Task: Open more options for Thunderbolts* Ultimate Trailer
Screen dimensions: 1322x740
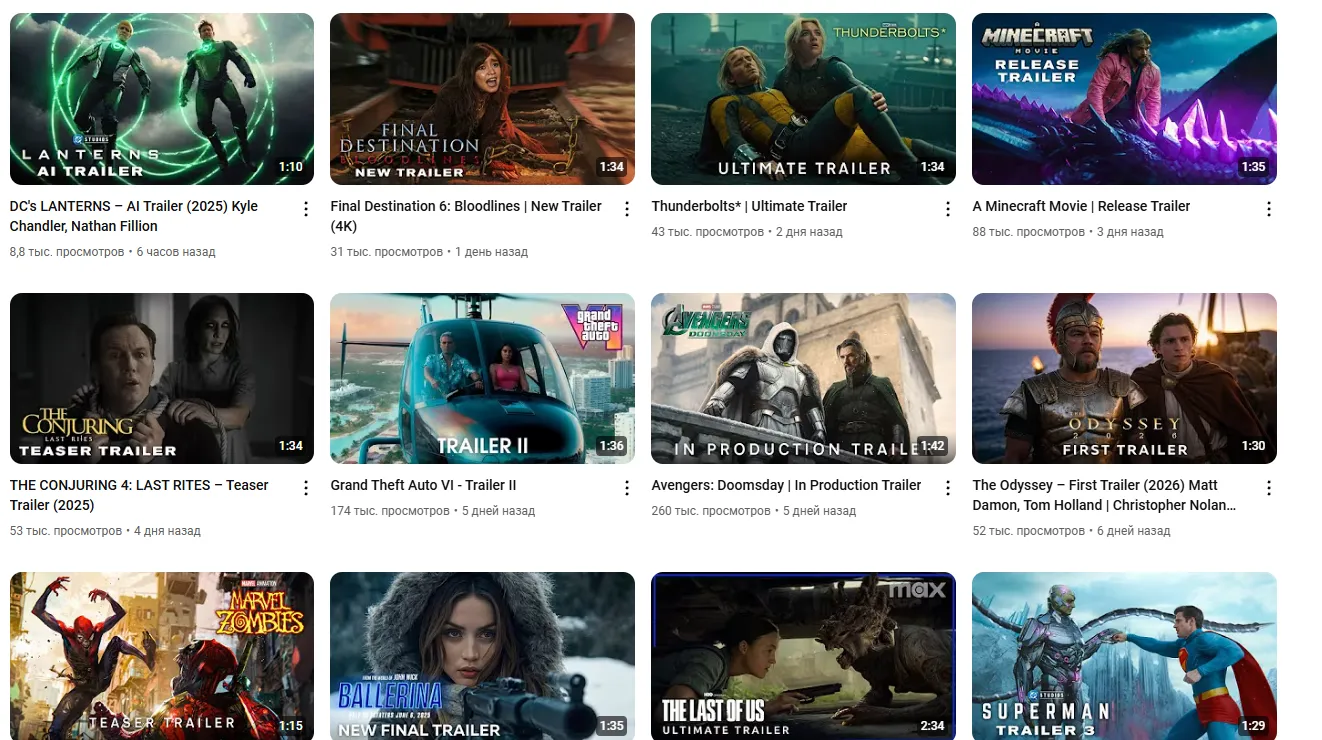Action: [948, 209]
